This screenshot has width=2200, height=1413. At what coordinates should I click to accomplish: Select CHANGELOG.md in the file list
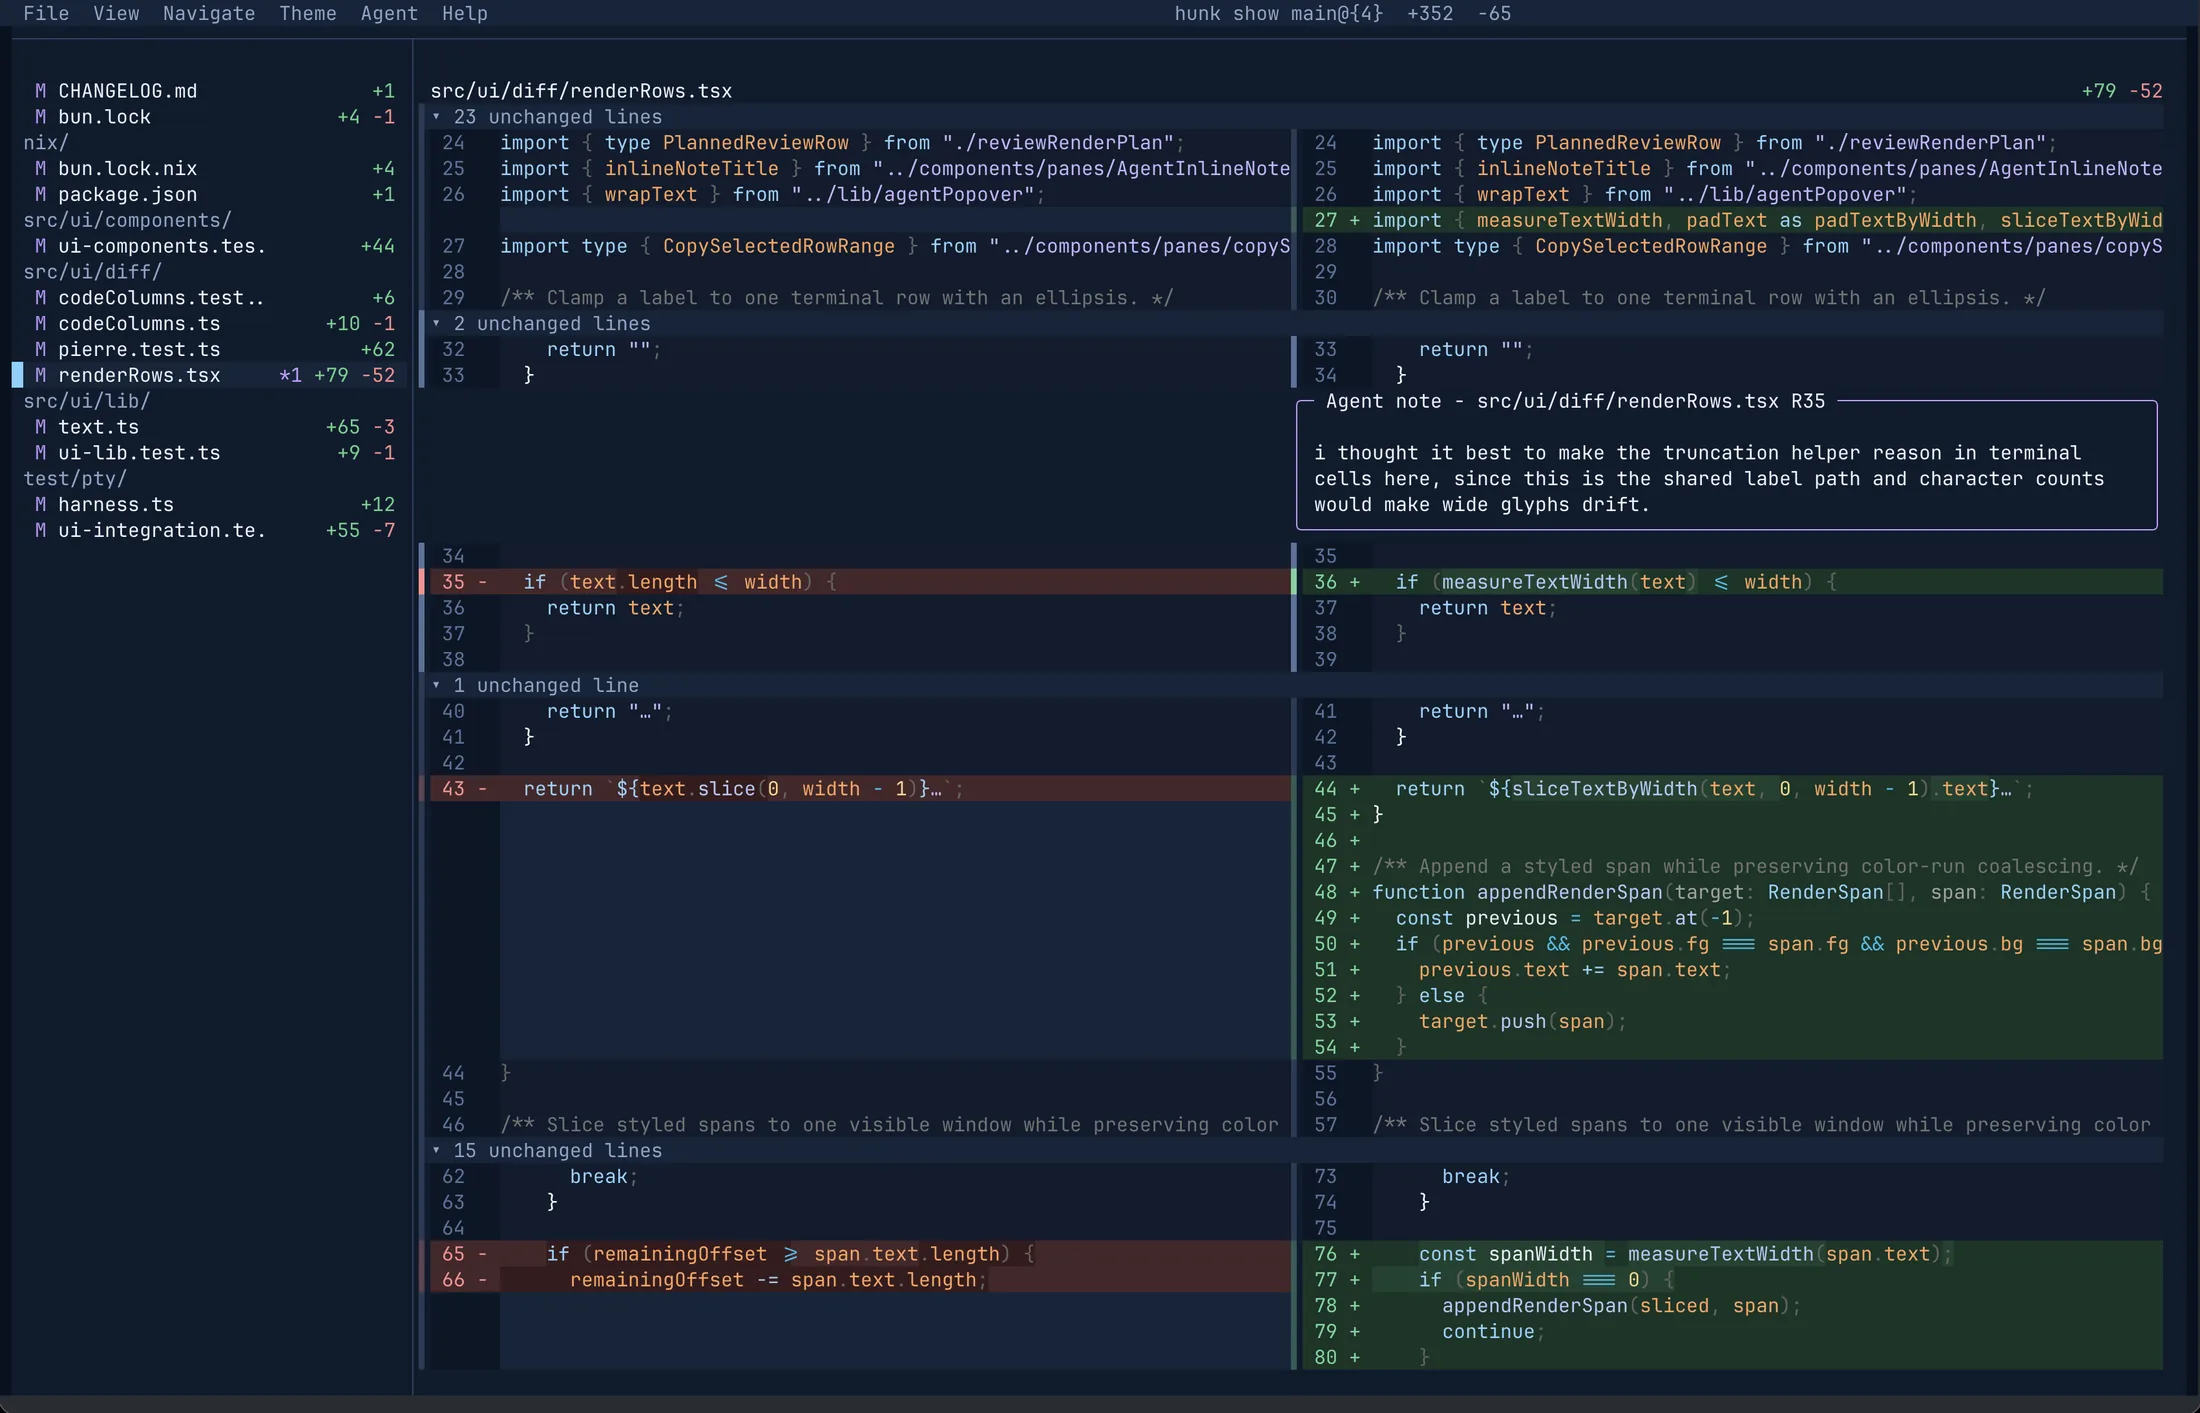tap(210, 91)
